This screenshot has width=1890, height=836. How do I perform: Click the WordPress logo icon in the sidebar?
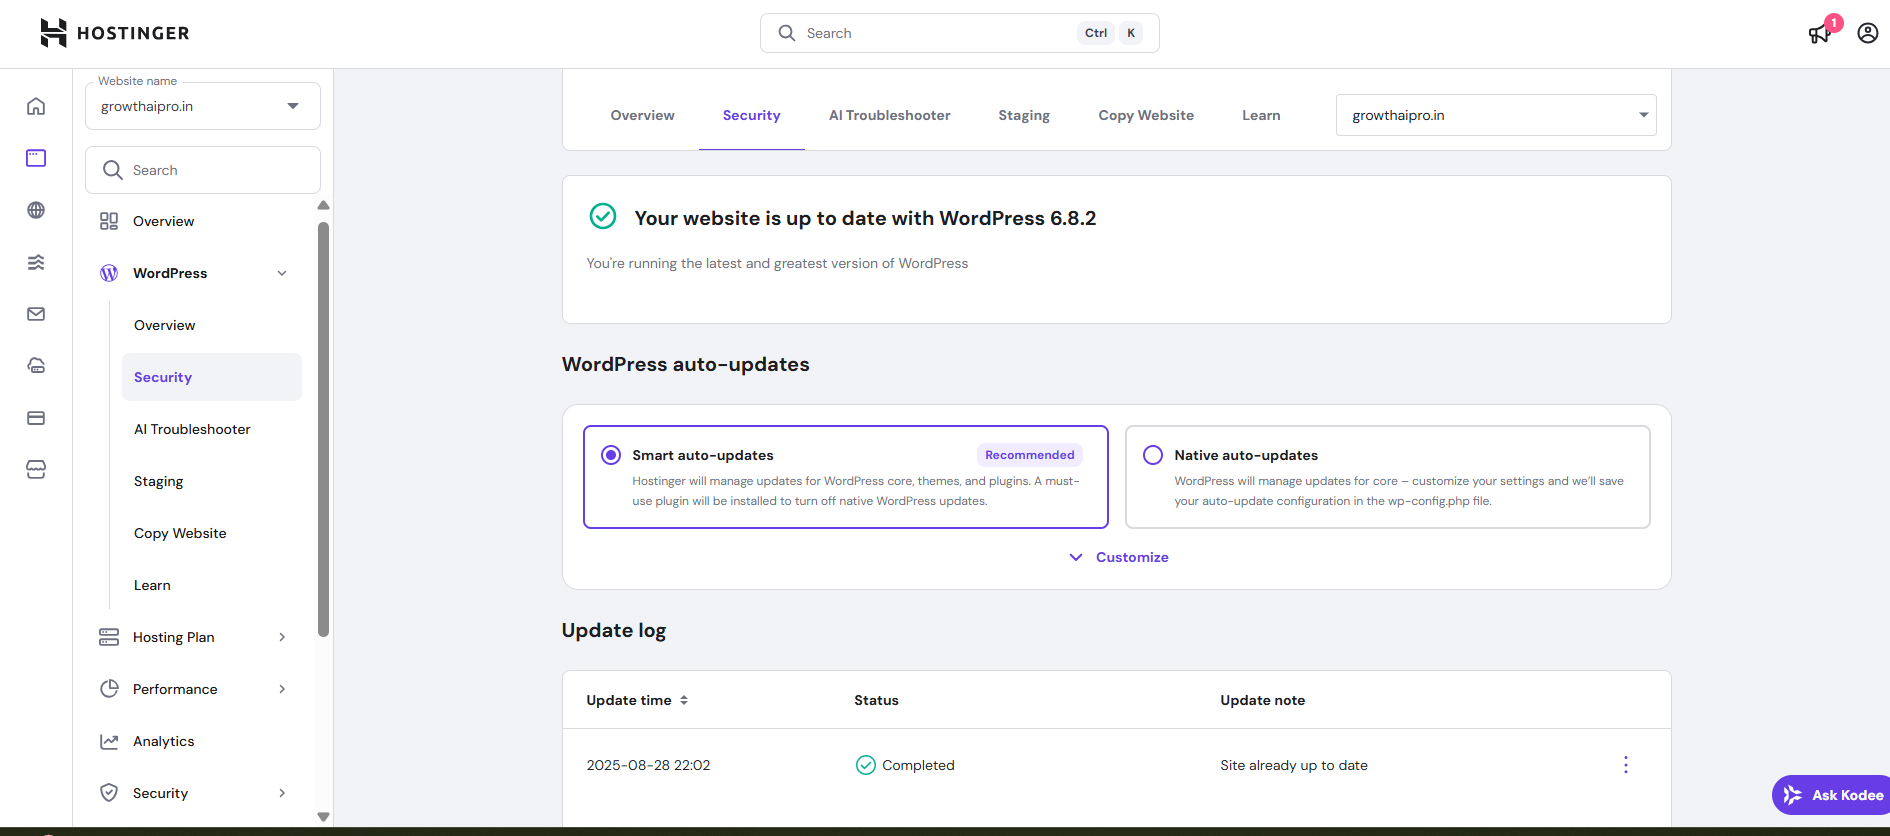109,273
